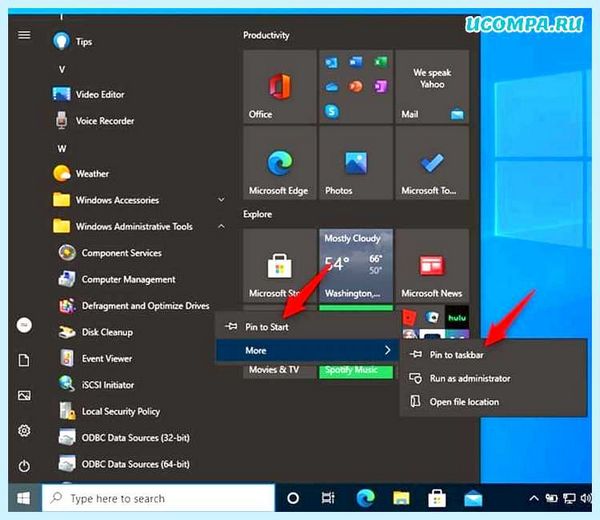The width and height of the screenshot is (600, 520).
Task: Open the Tips app icon
Action: 61,41
